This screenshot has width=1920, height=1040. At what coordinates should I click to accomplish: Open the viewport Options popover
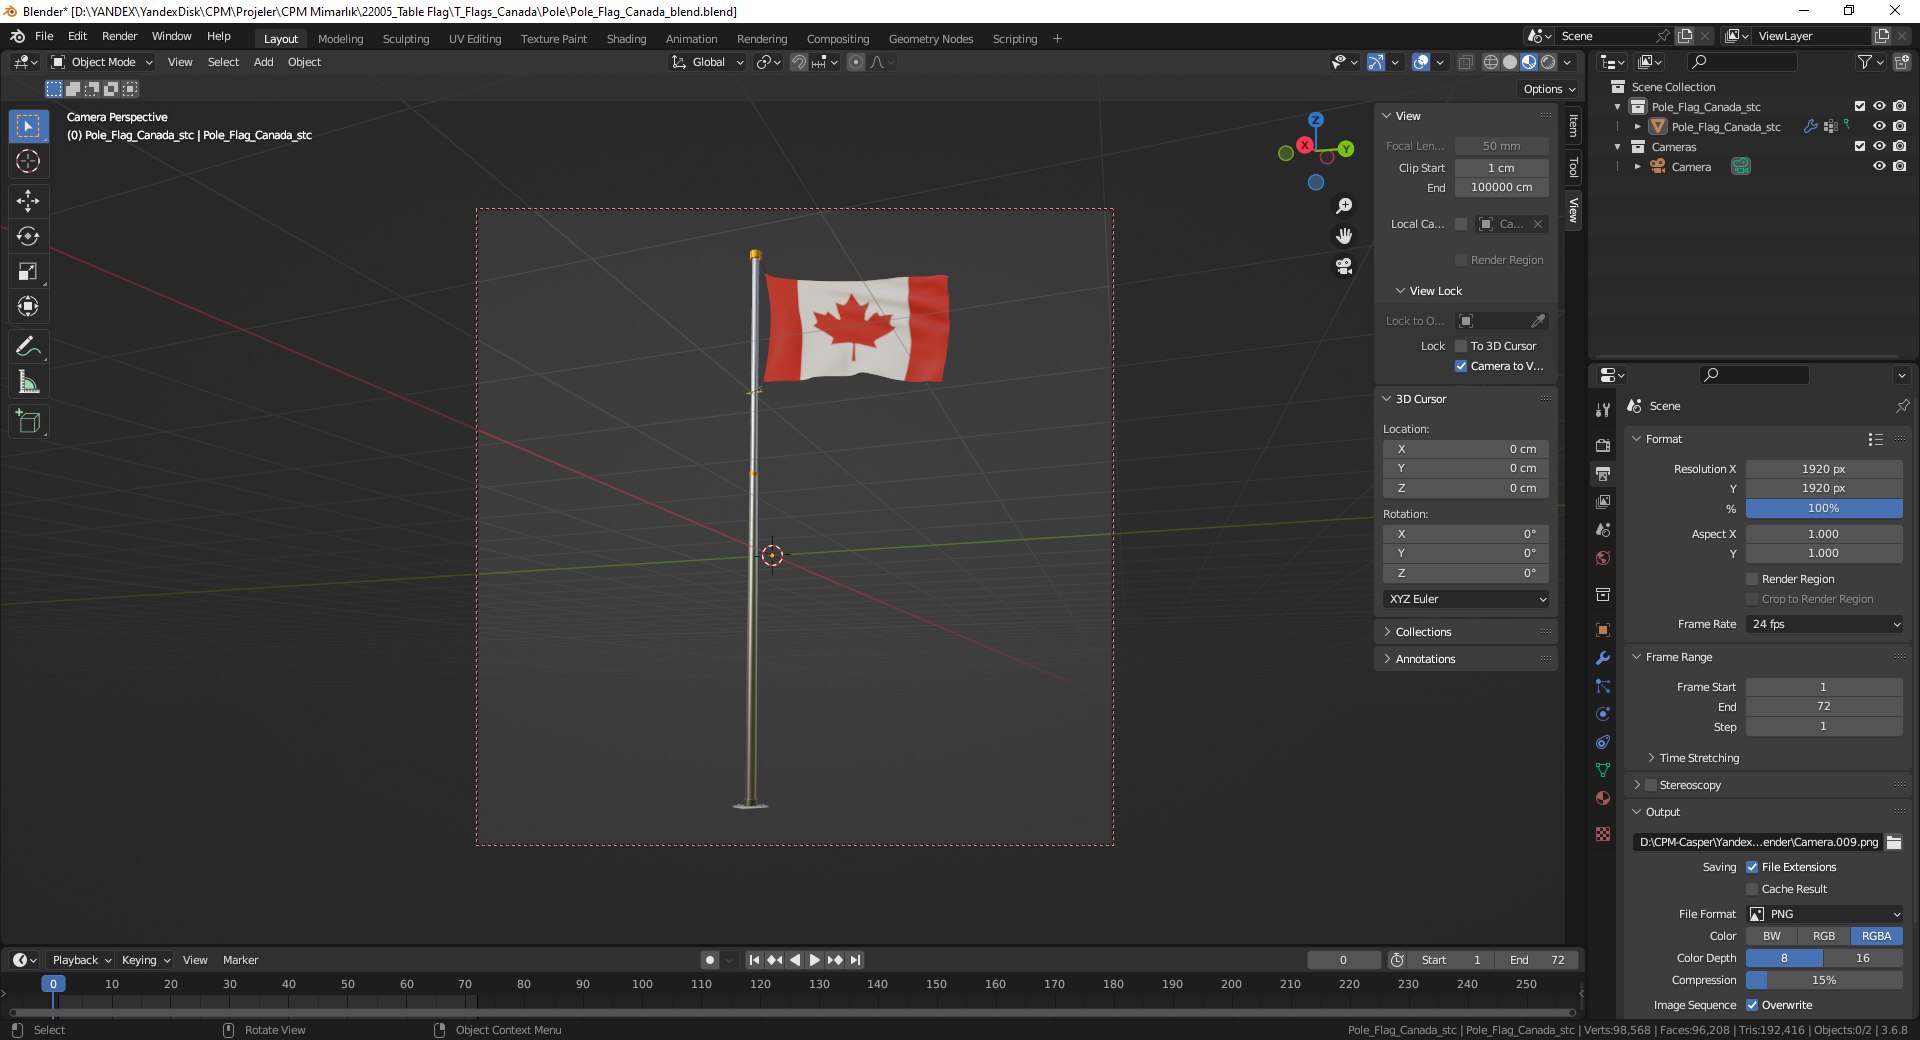(x=1549, y=89)
